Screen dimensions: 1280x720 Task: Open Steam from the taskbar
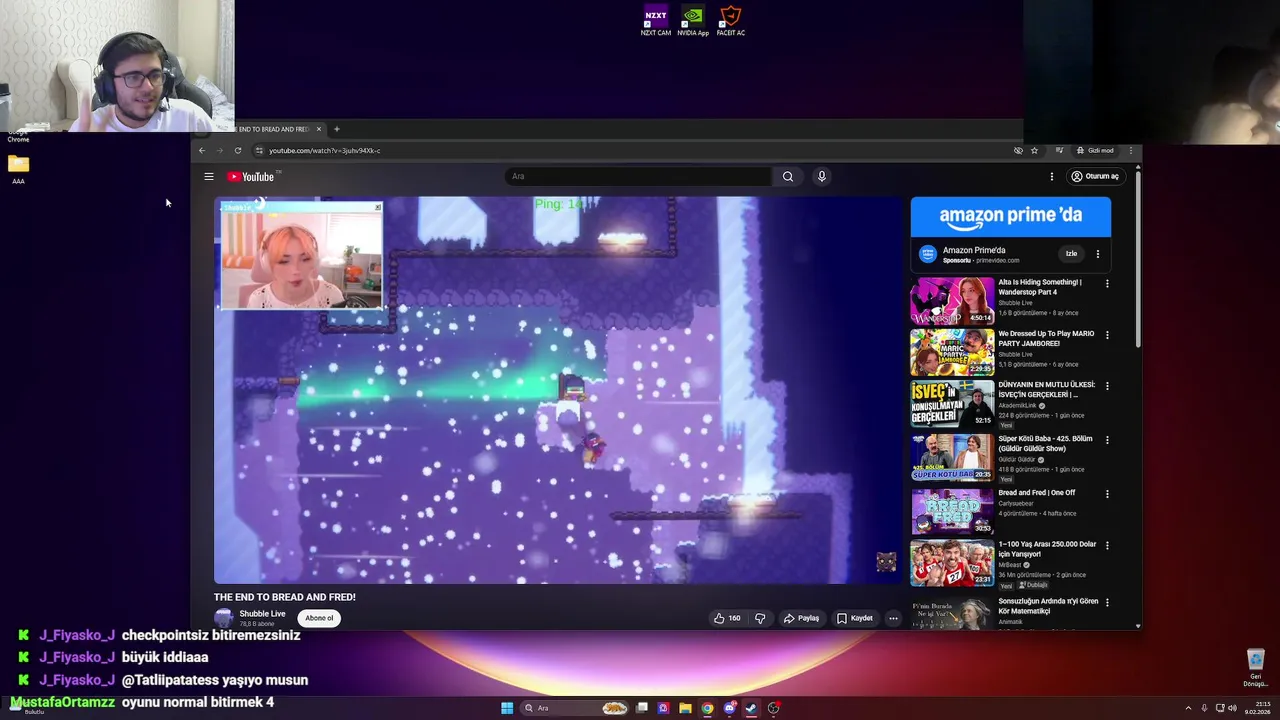[751, 708]
